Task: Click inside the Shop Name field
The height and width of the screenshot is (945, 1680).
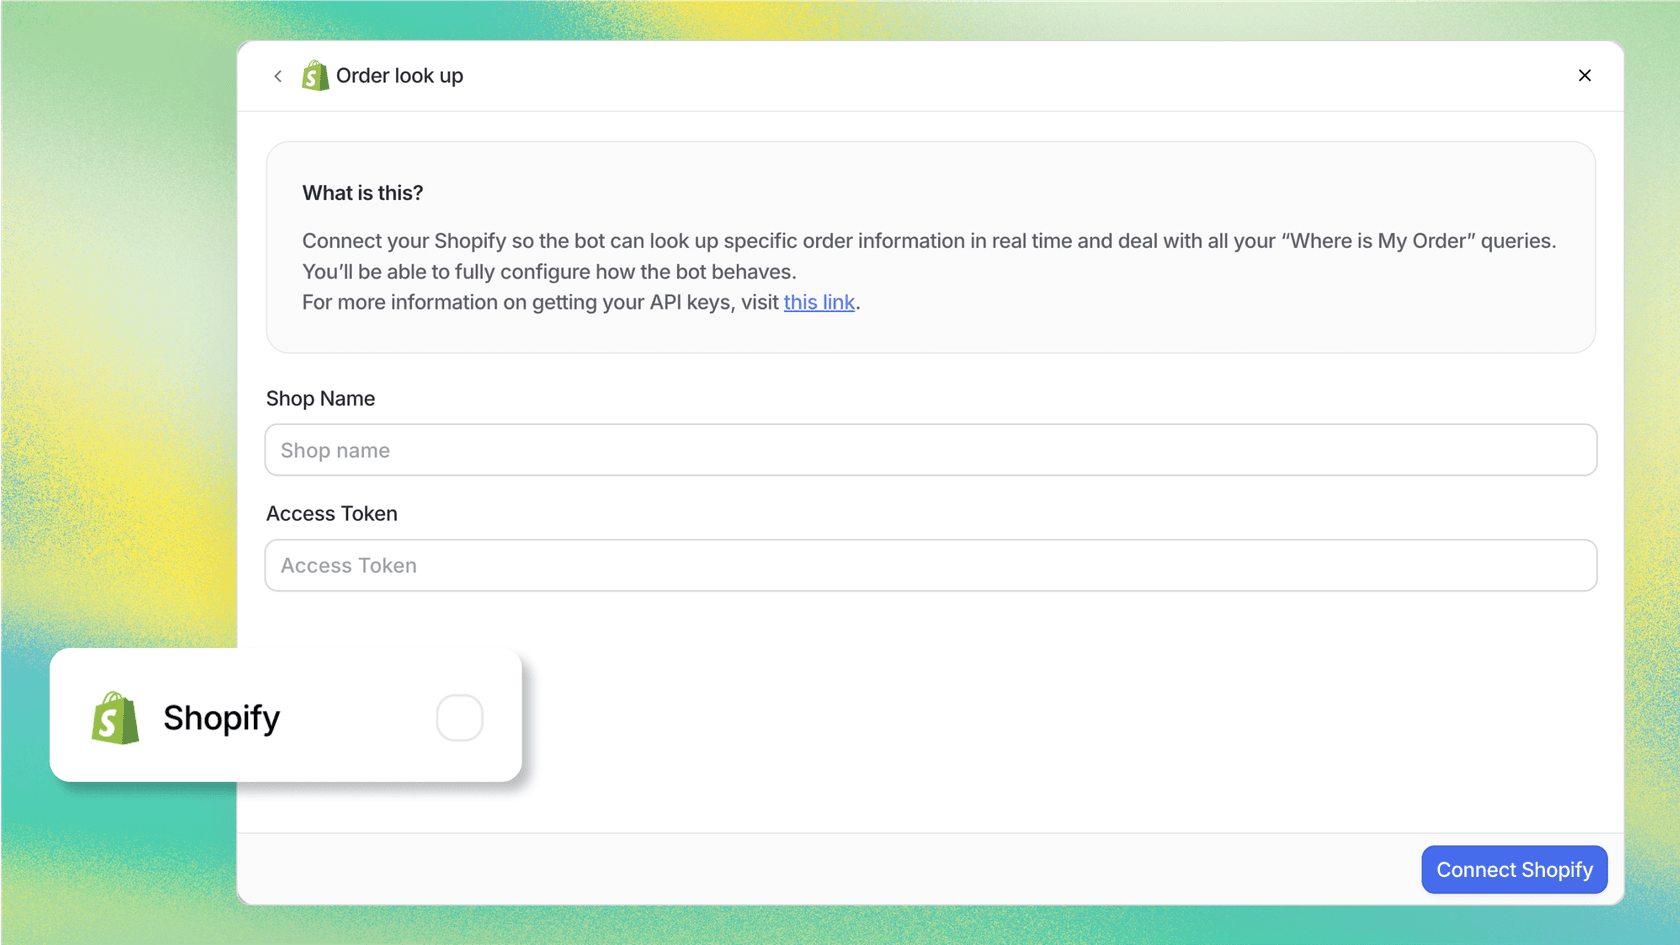Action: point(930,450)
